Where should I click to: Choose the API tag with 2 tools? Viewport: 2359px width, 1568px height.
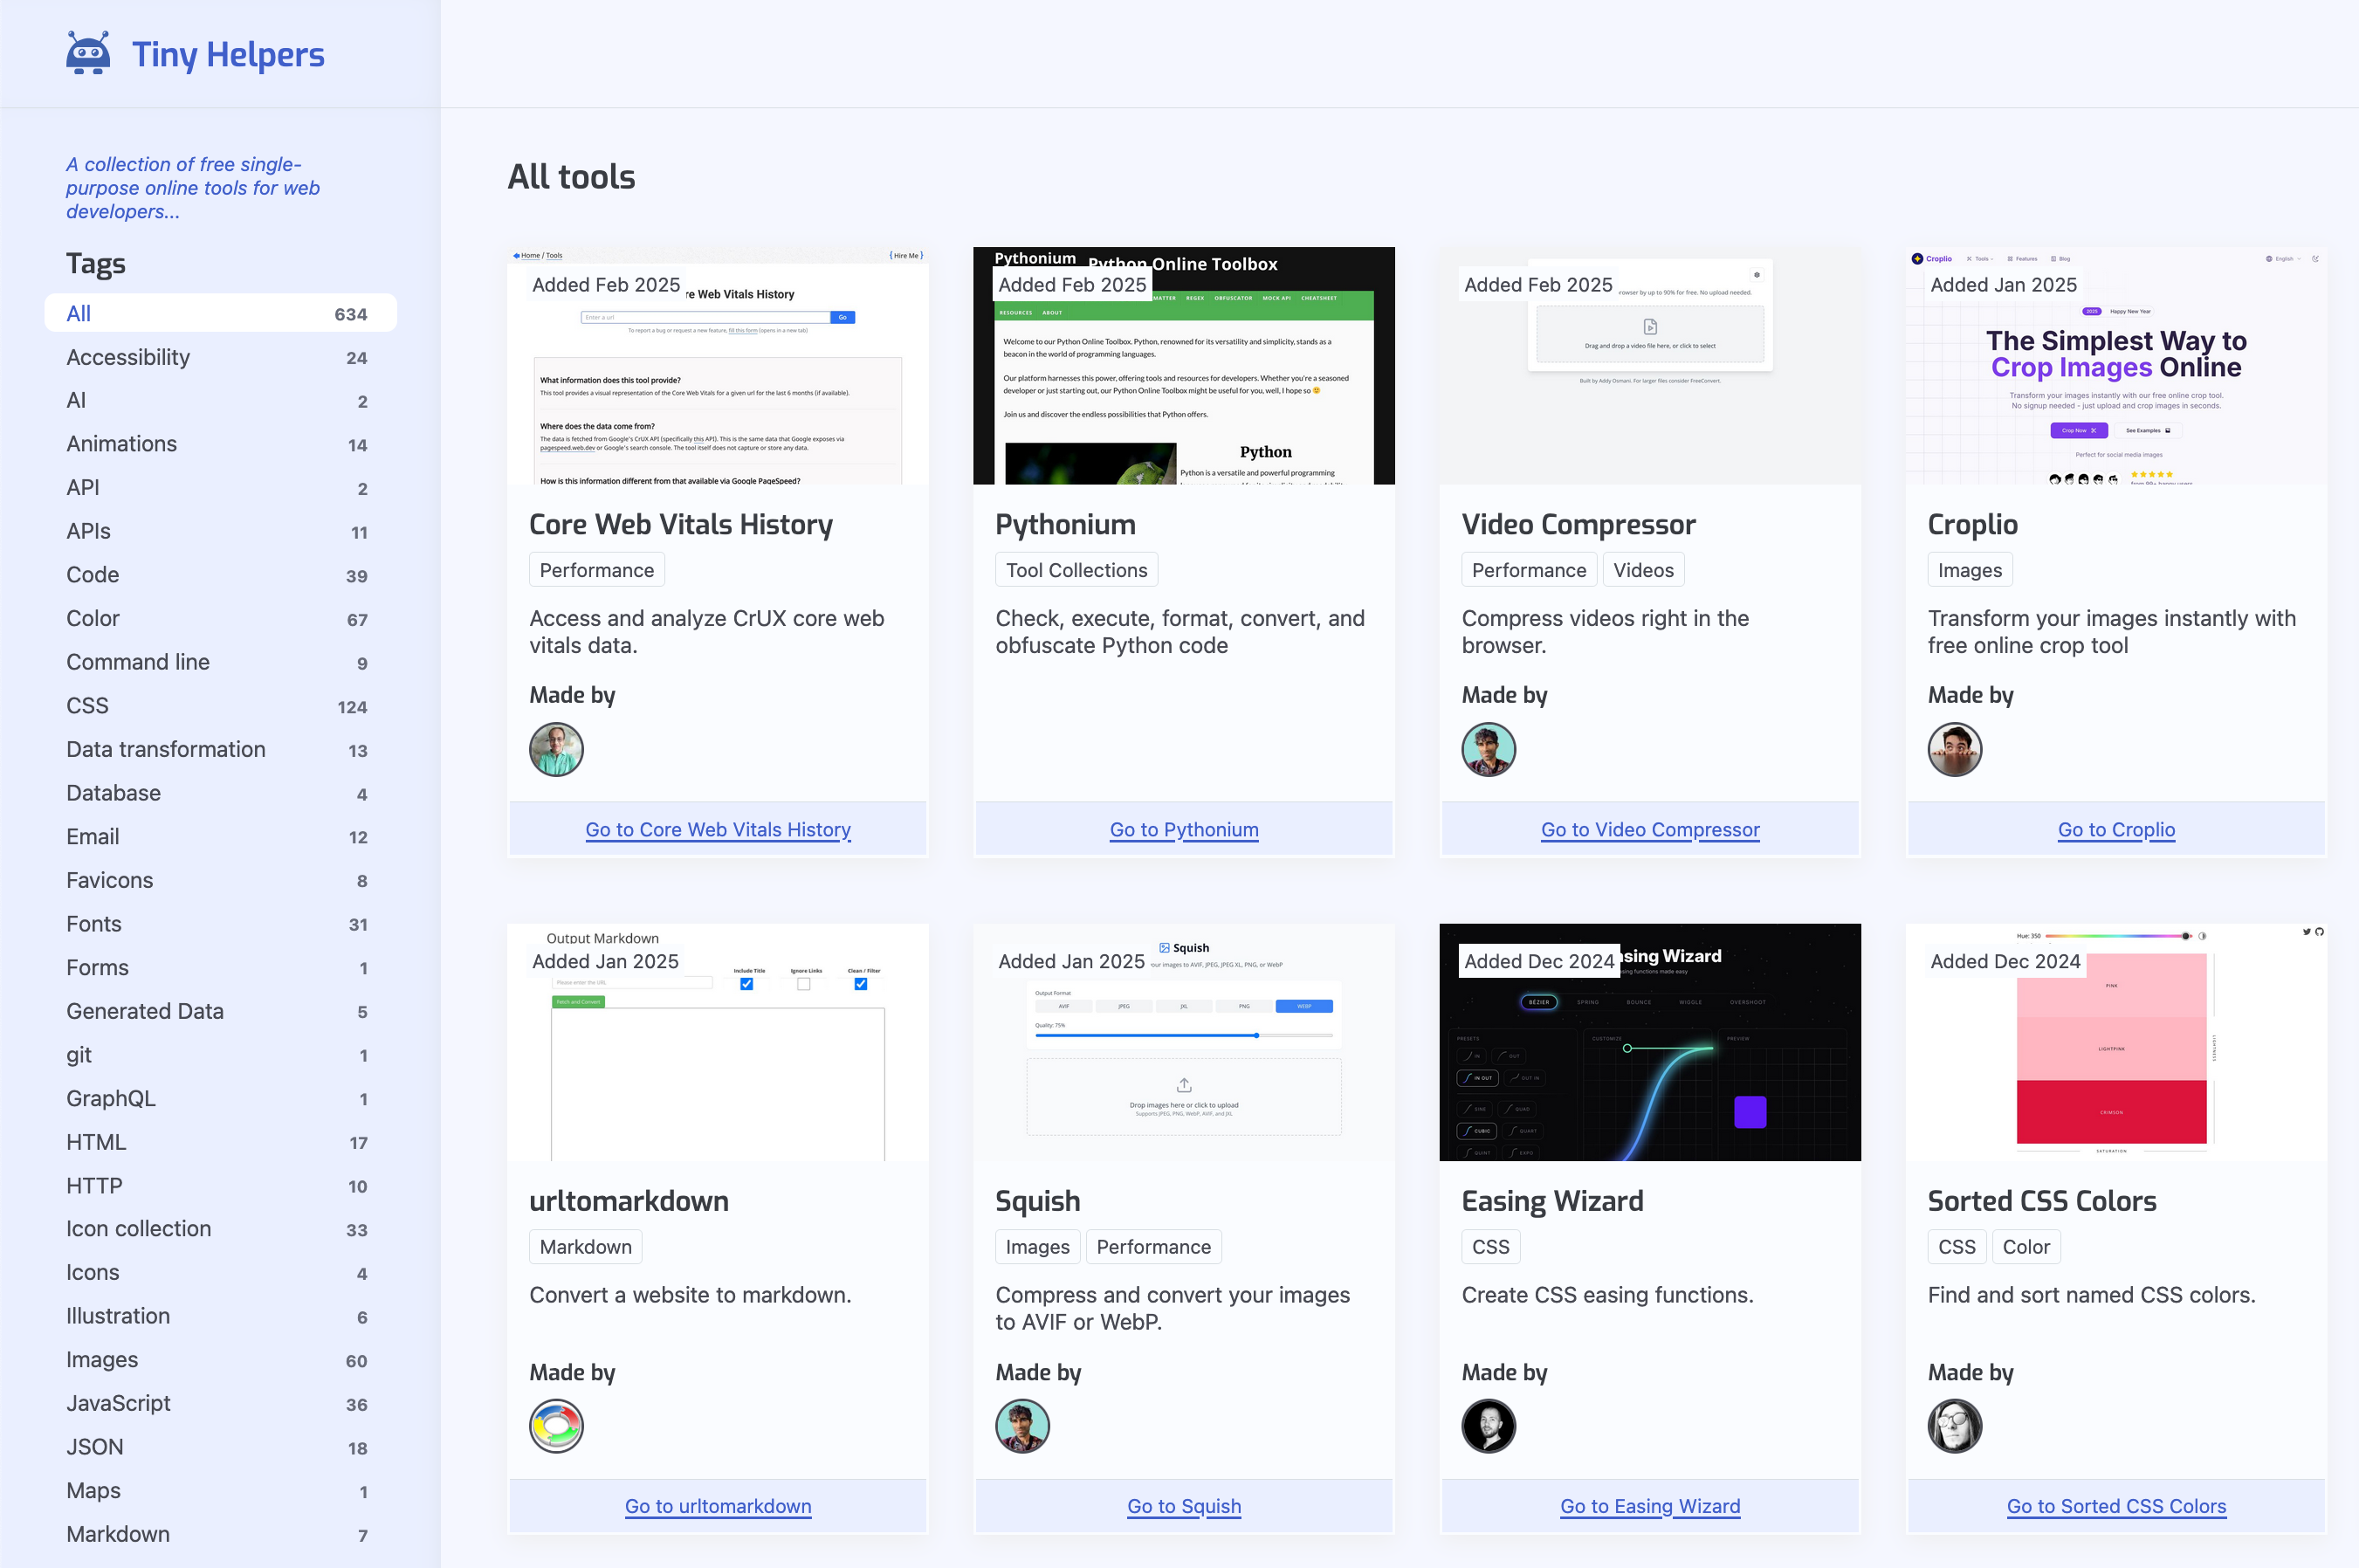220,488
